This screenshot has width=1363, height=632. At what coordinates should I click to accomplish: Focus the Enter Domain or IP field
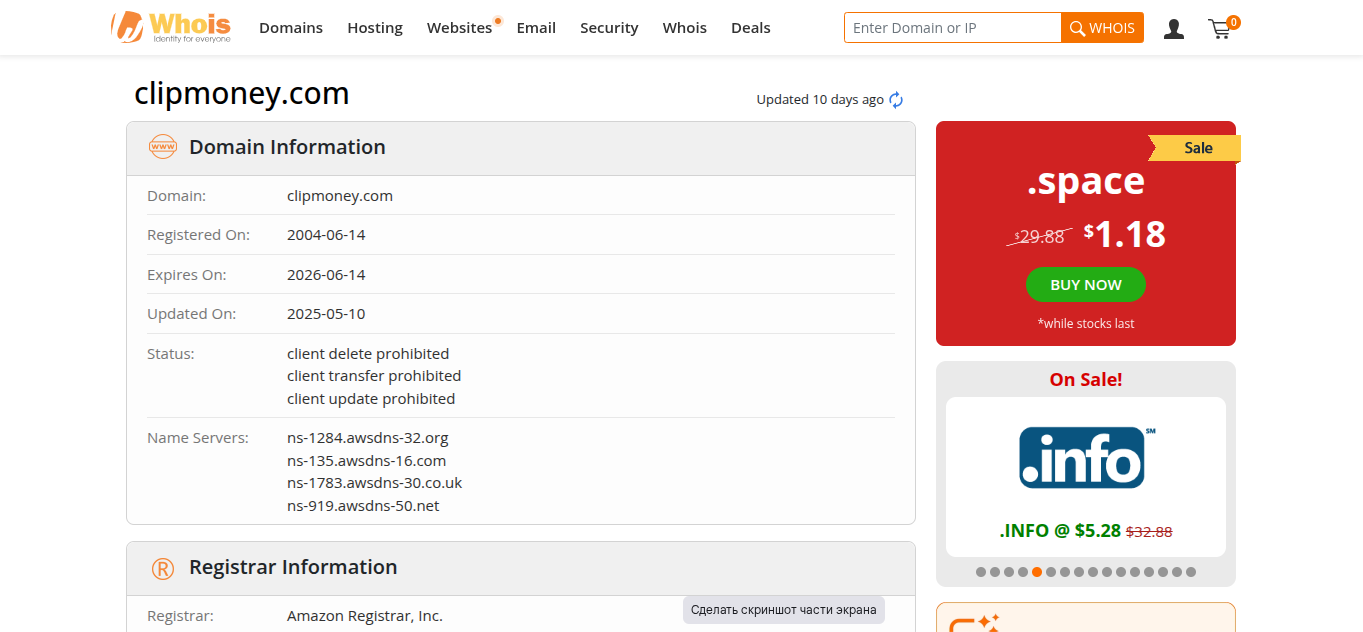click(953, 28)
